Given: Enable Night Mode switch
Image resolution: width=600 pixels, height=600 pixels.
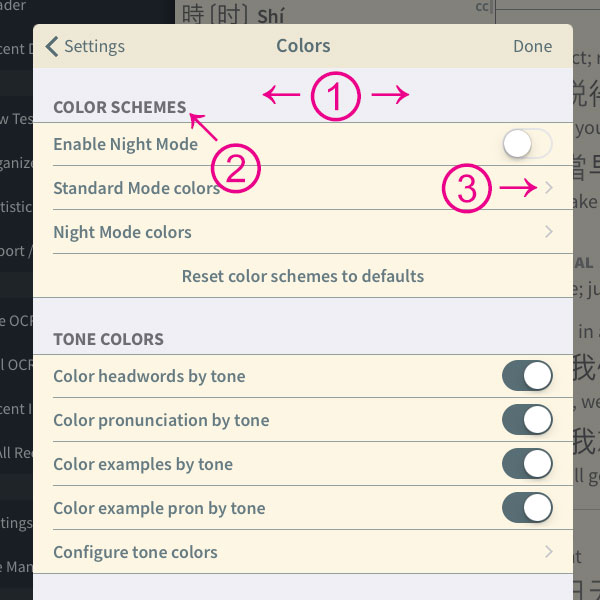Looking at the screenshot, I should click(527, 144).
